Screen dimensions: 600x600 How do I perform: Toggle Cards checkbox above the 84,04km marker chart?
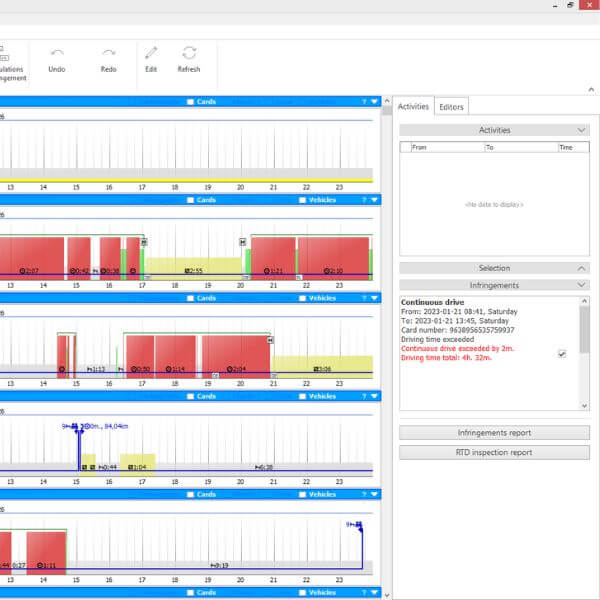(x=190, y=396)
